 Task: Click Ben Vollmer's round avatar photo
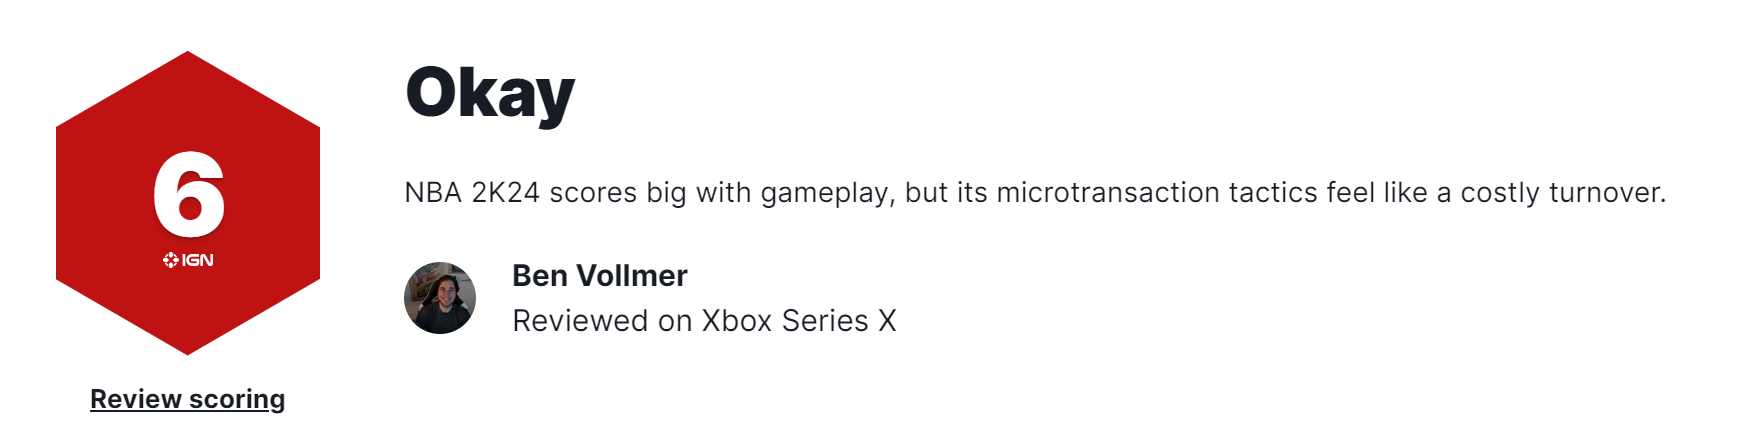tap(440, 298)
